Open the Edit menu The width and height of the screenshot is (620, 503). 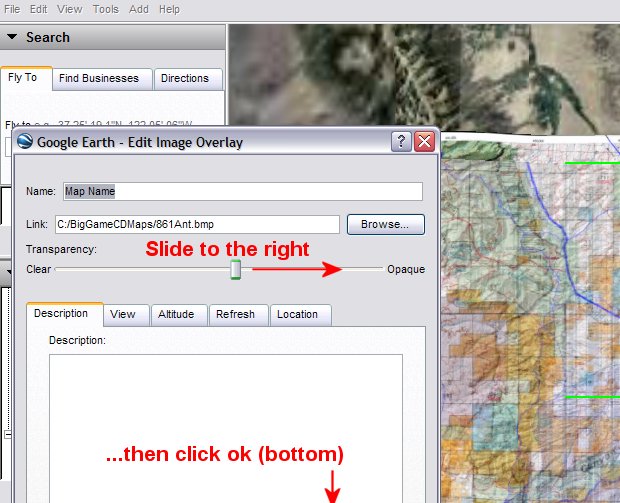(x=38, y=9)
